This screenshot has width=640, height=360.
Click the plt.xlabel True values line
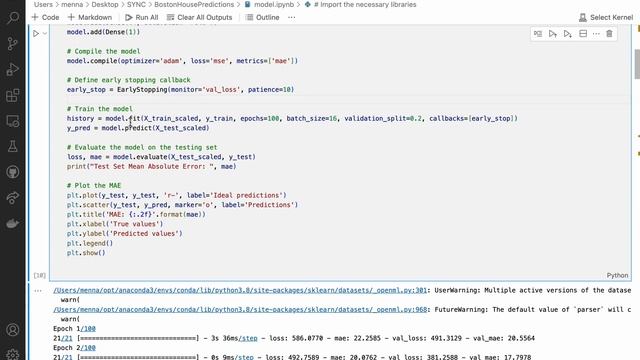[115, 224]
